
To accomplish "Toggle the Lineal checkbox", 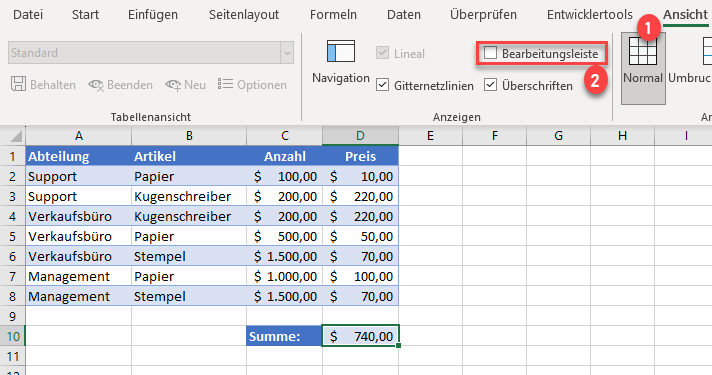I will [x=382, y=53].
